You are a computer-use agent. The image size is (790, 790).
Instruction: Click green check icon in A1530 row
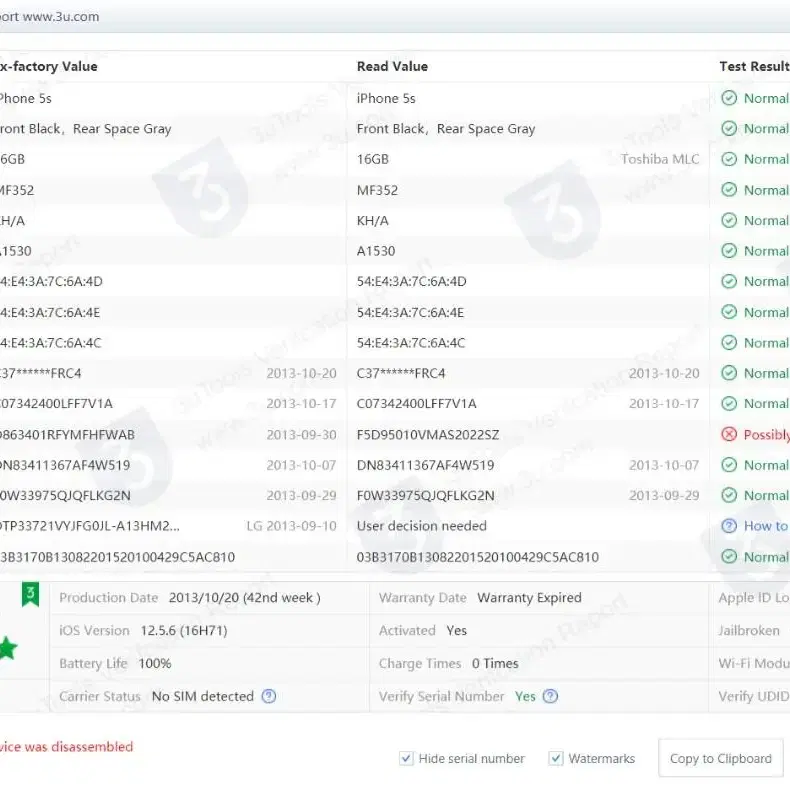(x=729, y=251)
